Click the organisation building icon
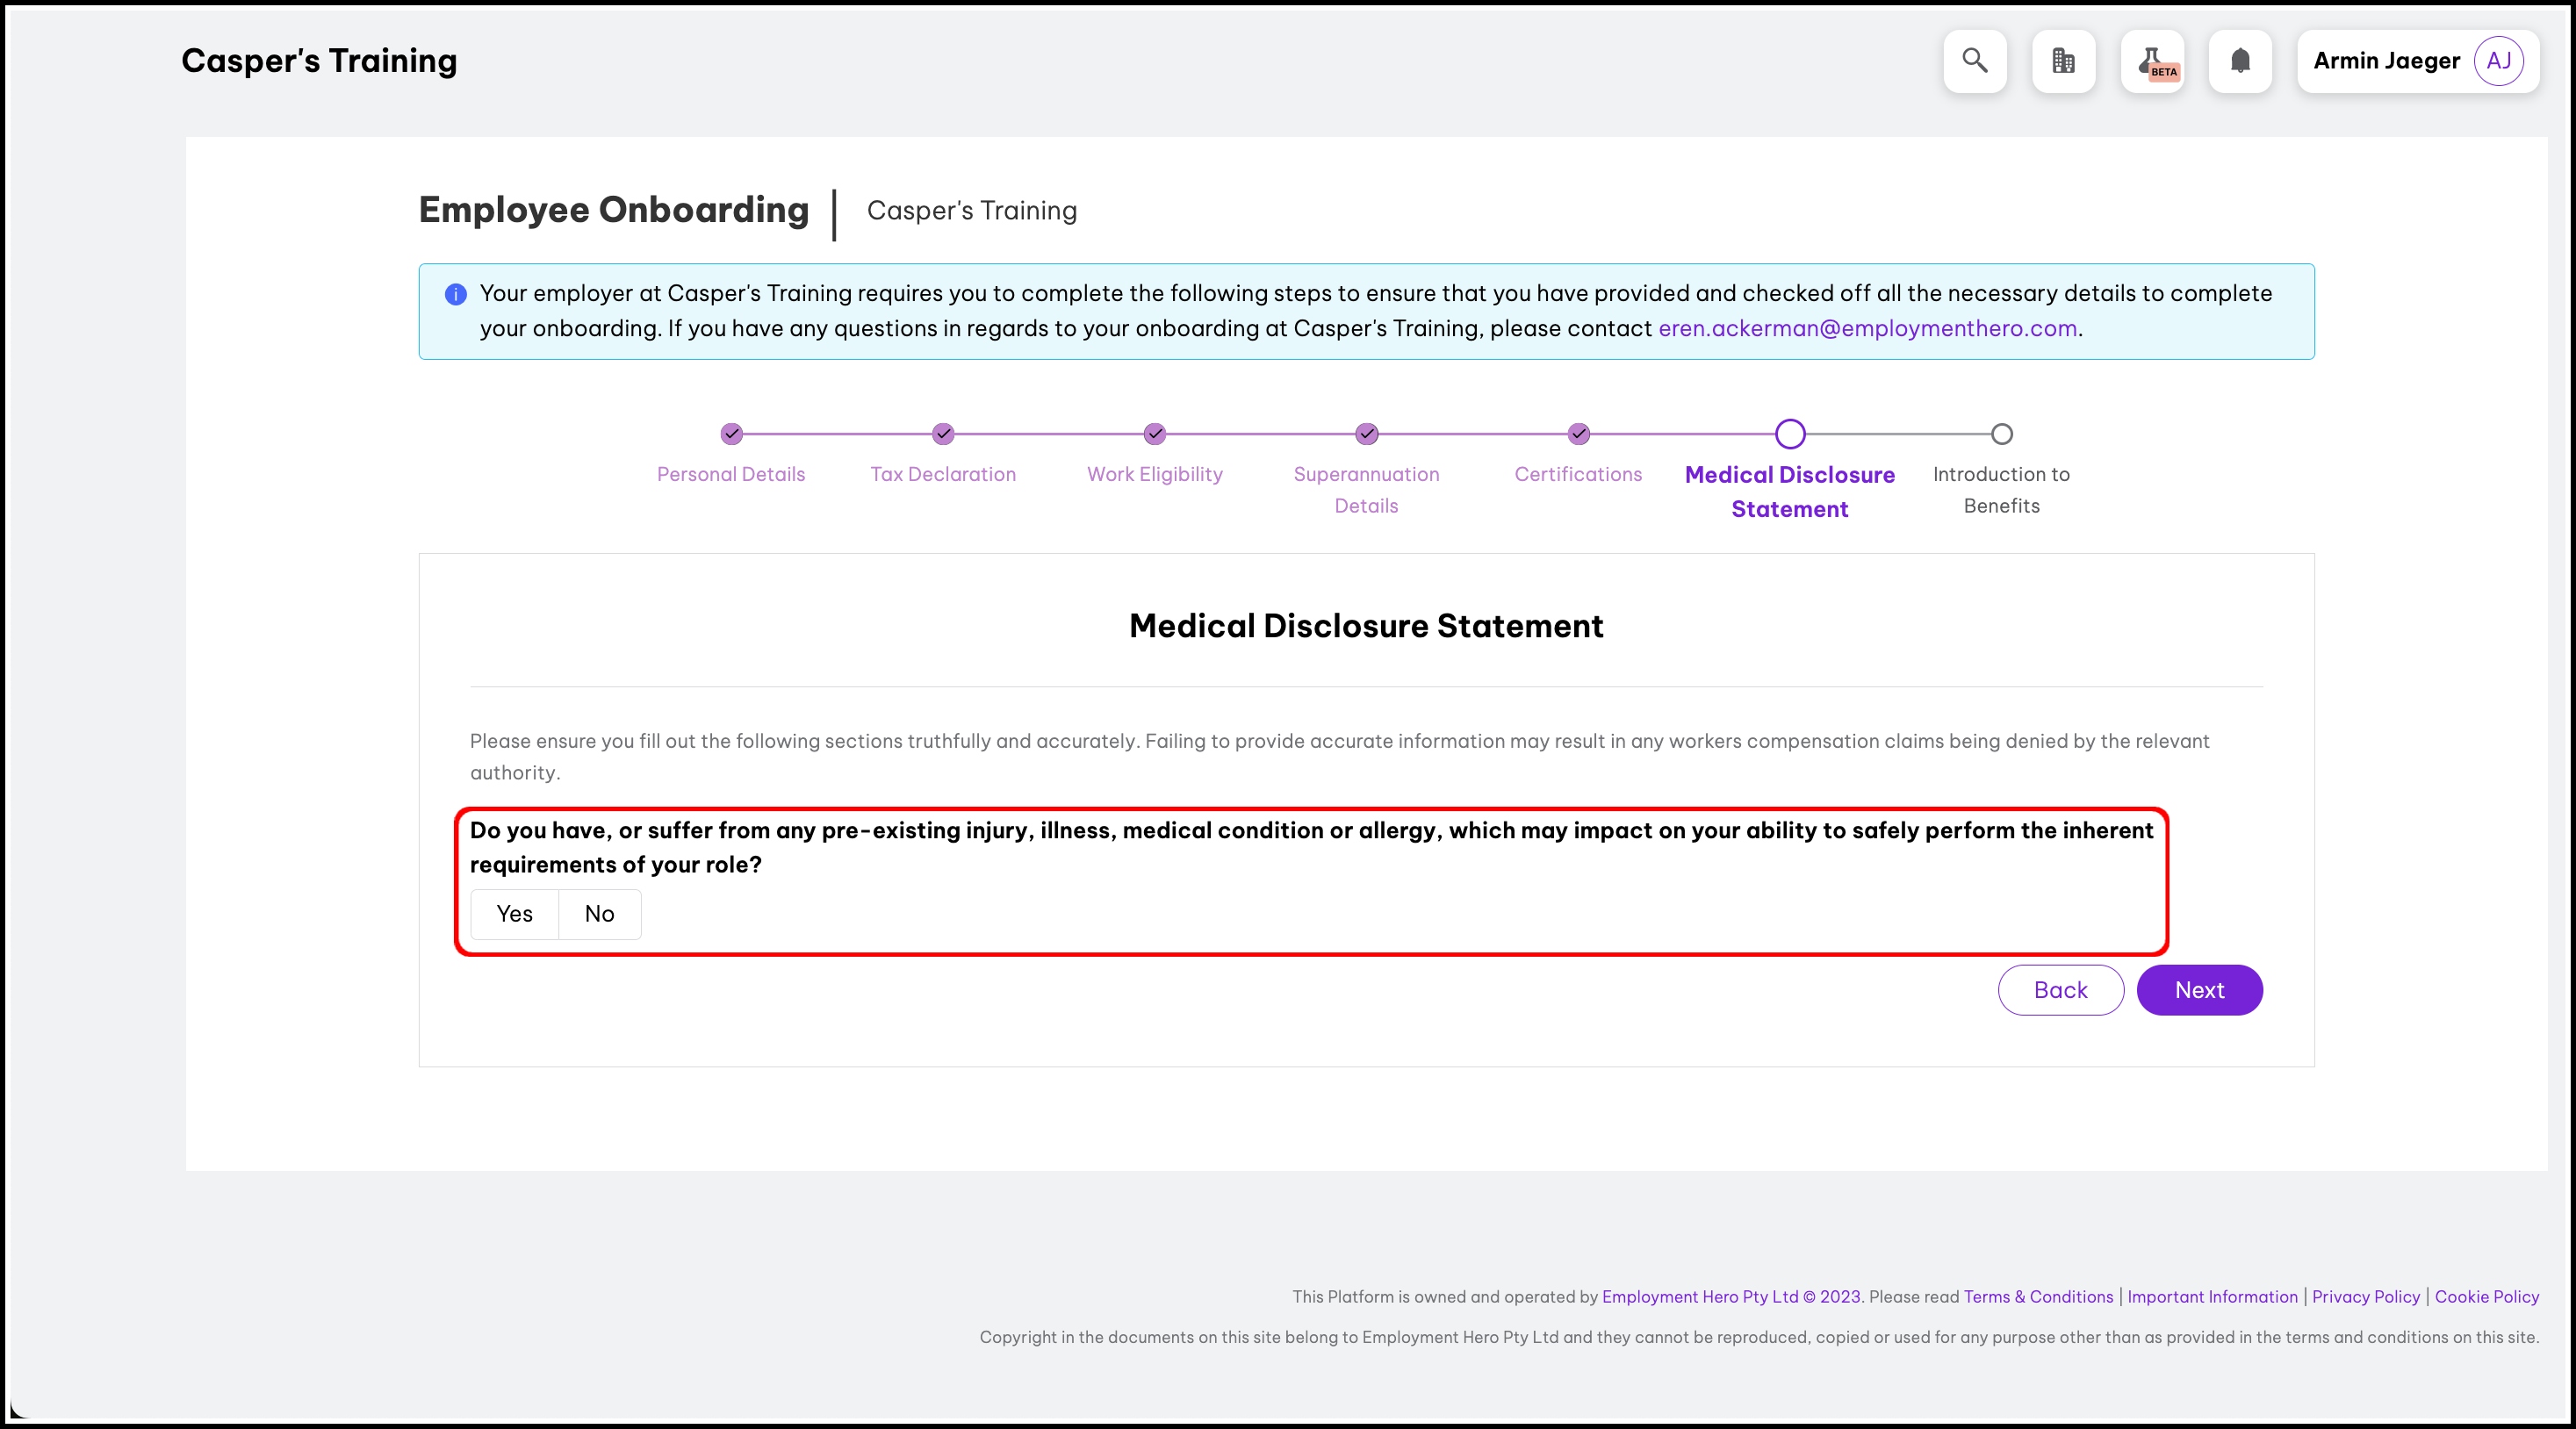The image size is (2576, 1429). 2063,61
